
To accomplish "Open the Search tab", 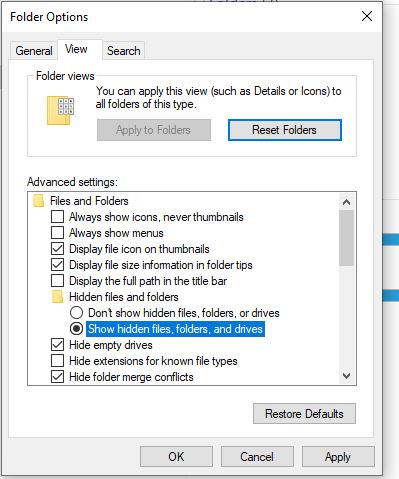I will pyautogui.click(x=124, y=51).
